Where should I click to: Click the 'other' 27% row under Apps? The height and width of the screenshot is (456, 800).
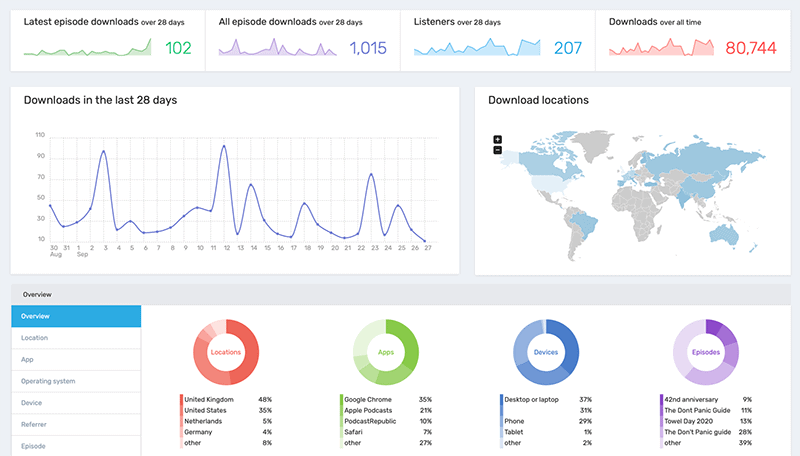pos(386,443)
